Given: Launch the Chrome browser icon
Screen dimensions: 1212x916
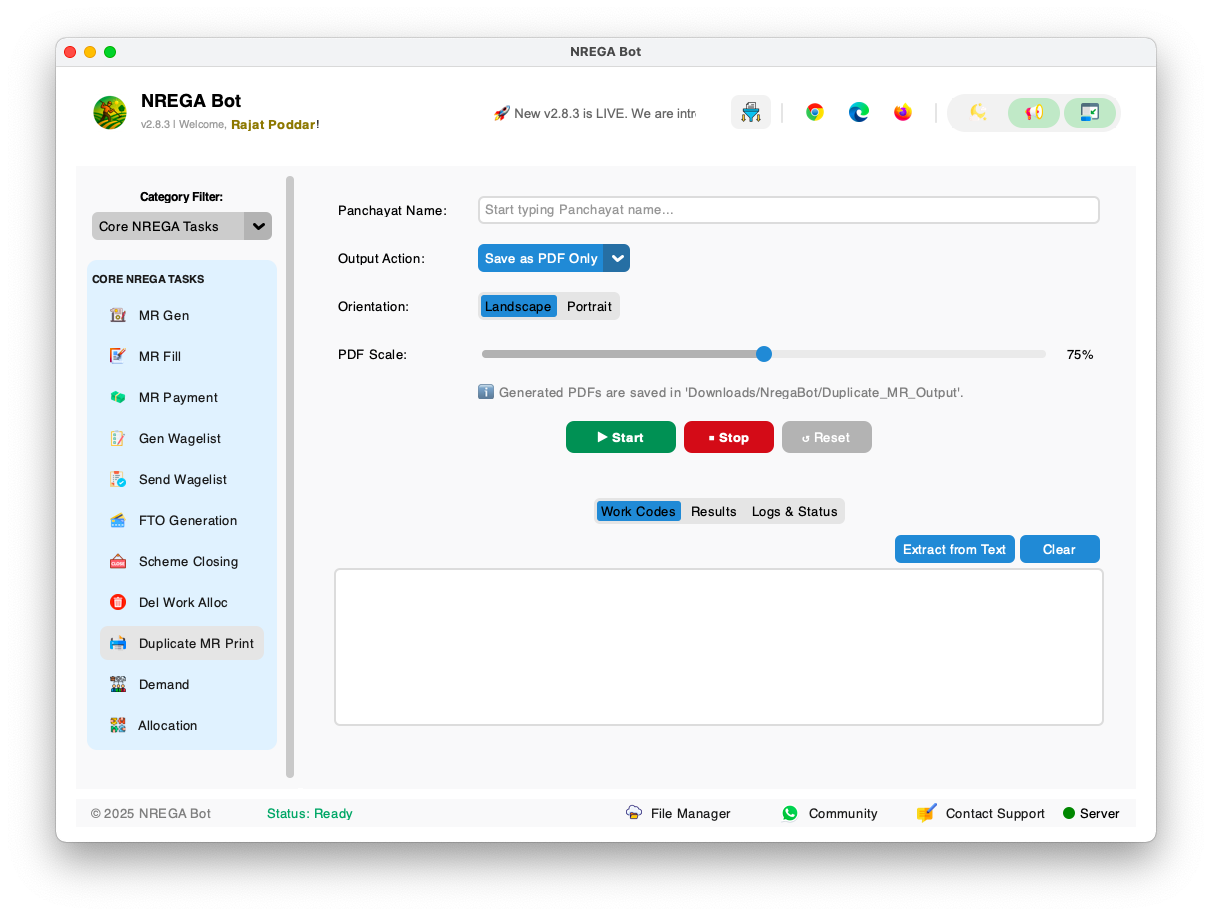Looking at the screenshot, I should tap(815, 112).
